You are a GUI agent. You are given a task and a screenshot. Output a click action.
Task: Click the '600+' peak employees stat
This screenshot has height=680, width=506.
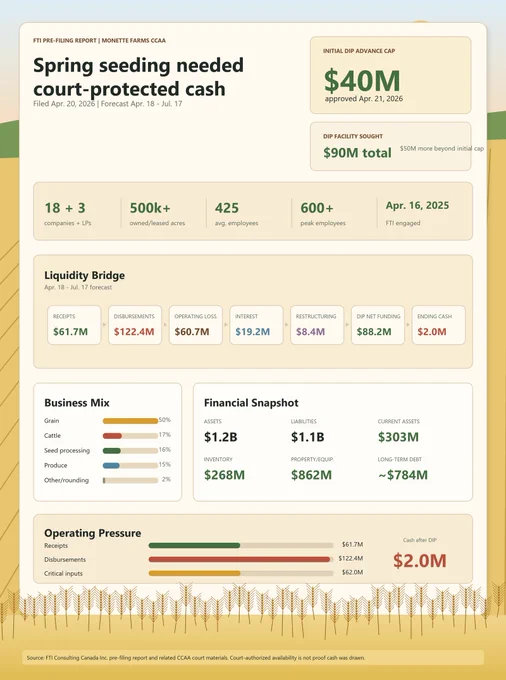tap(317, 208)
